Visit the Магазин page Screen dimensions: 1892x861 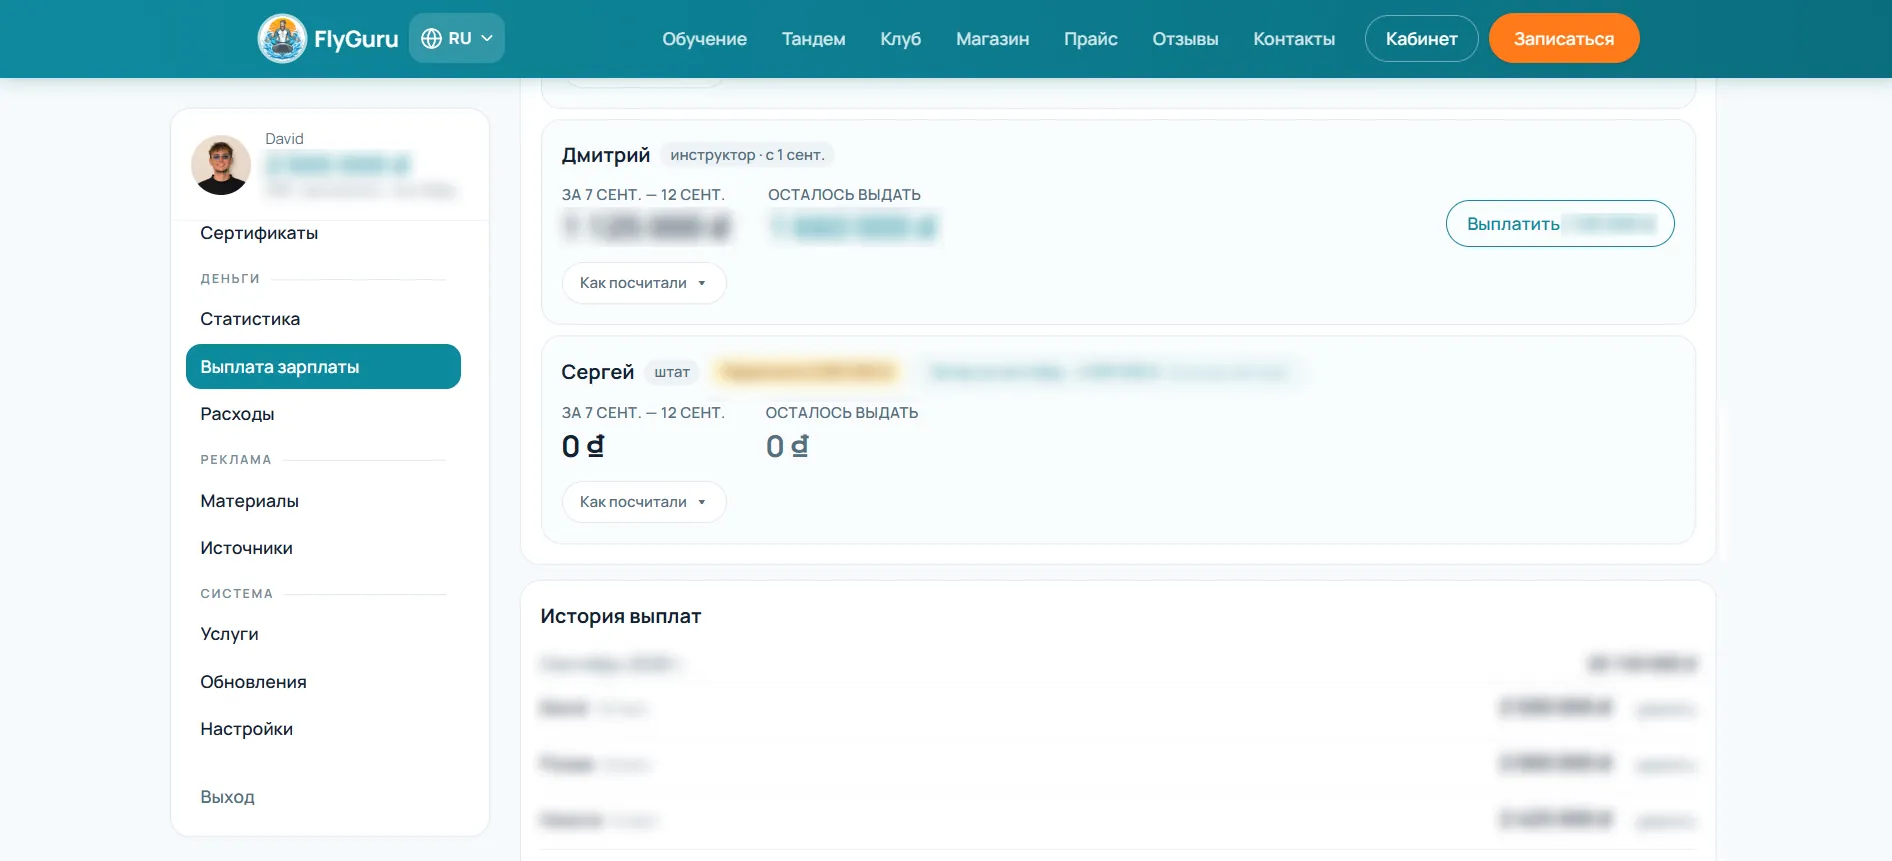[992, 39]
